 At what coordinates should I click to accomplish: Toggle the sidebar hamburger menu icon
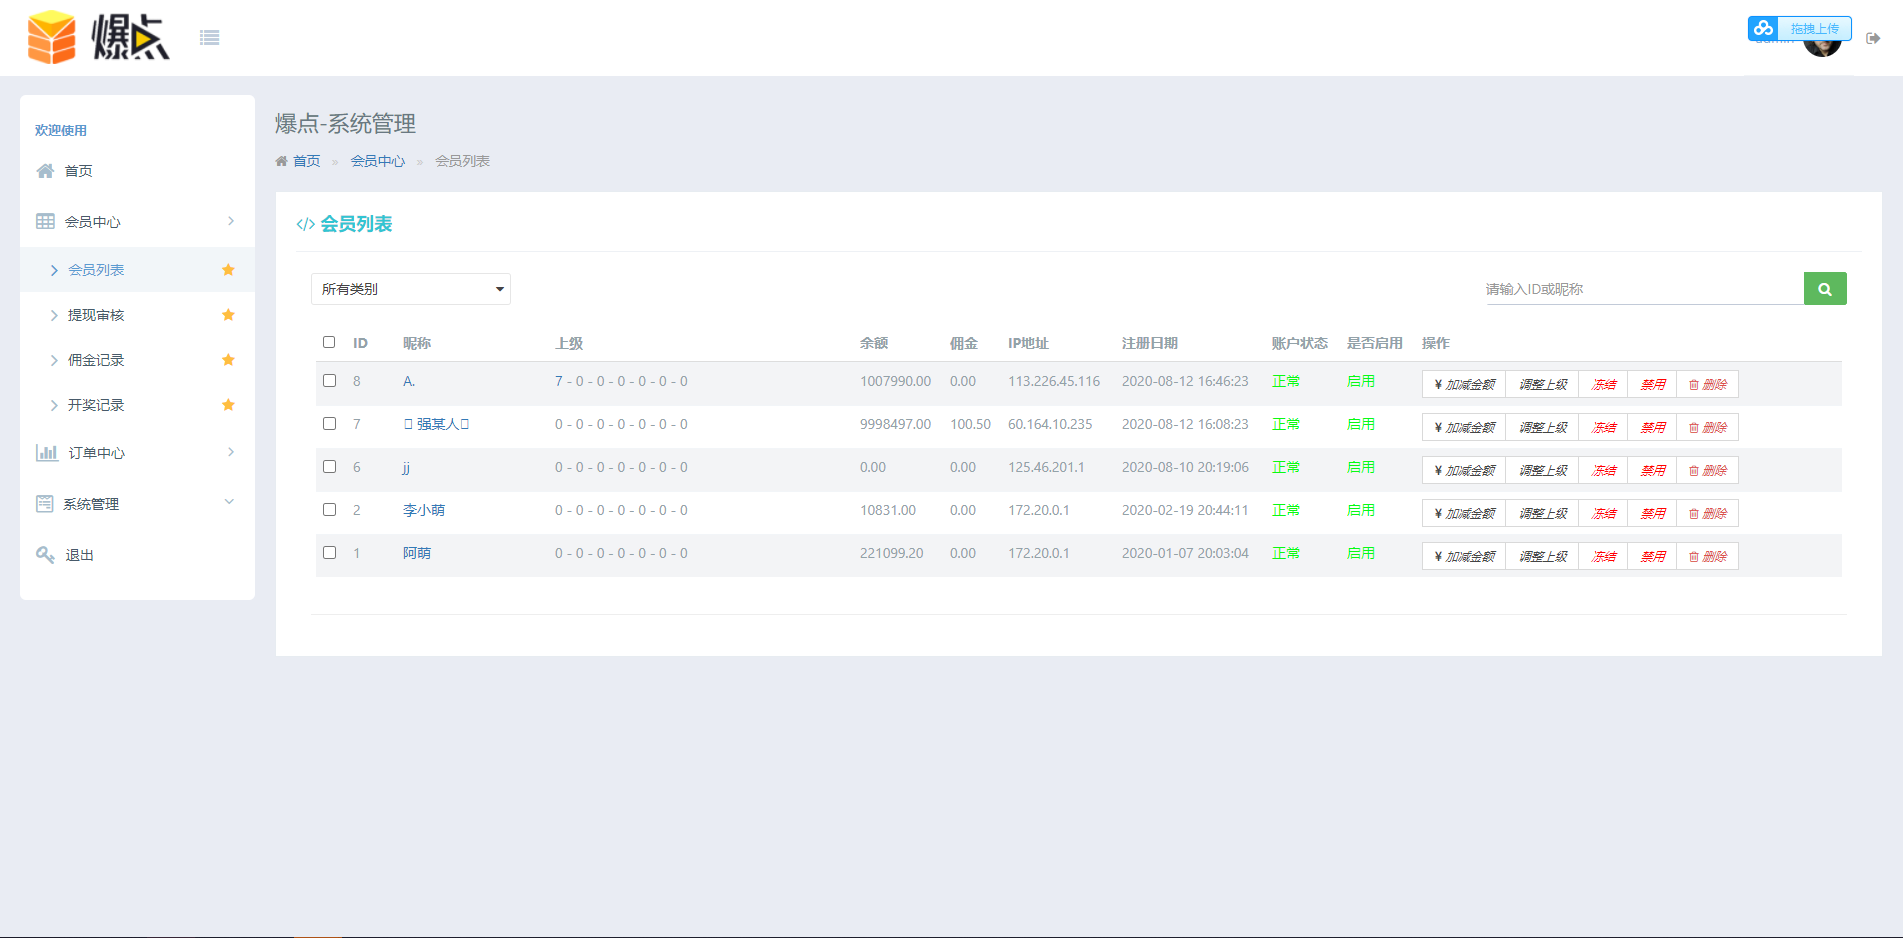click(209, 38)
